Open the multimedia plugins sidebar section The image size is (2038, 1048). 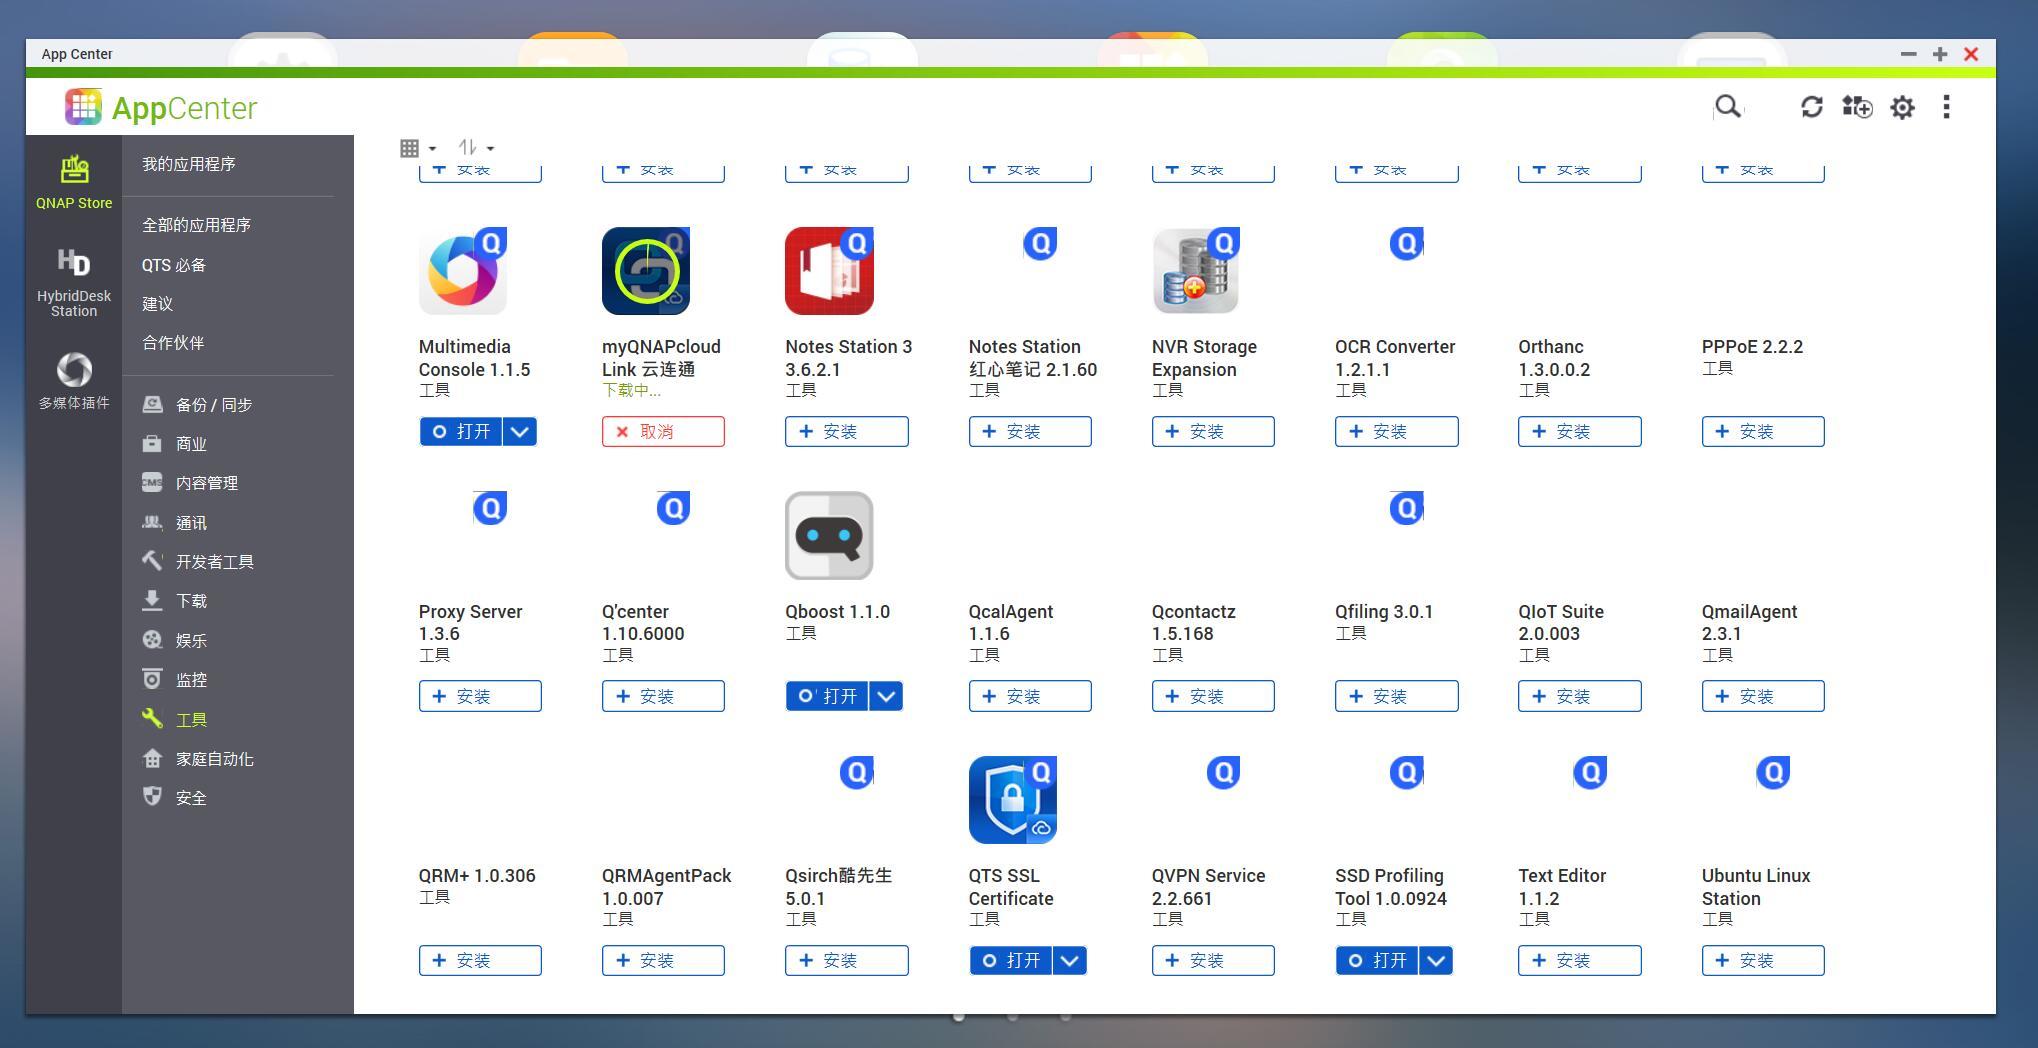point(74,381)
